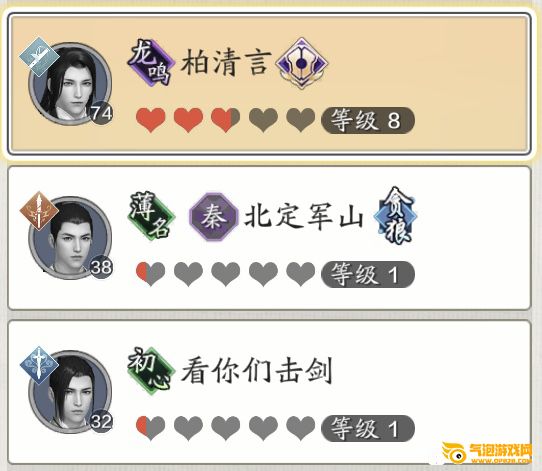Click the 薄名 green title badge
The width and height of the screenshot is (542, 471).
(151, 216)
